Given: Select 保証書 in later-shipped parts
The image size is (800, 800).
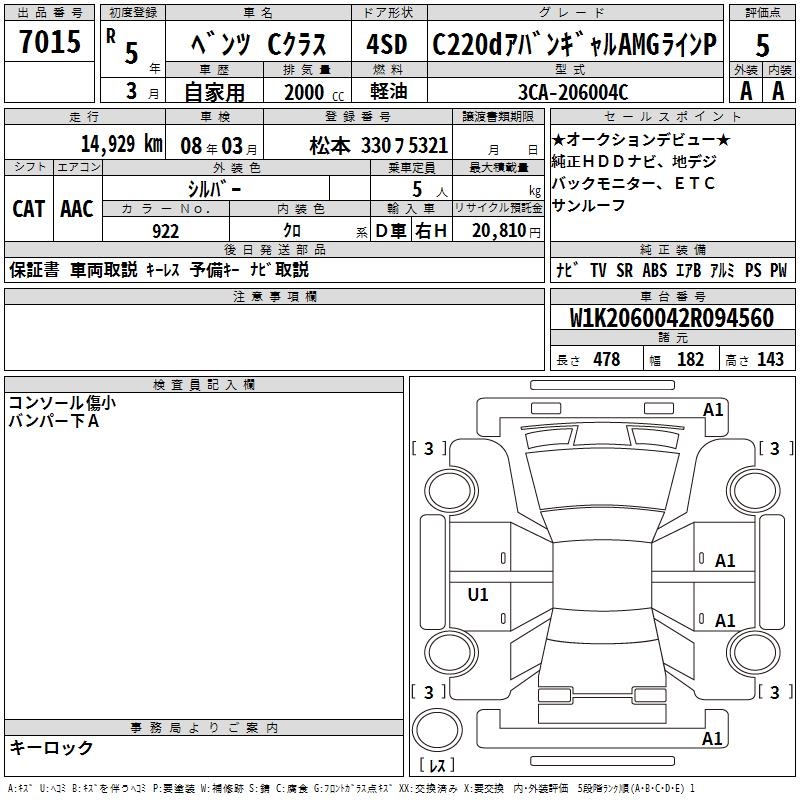Looking at the screenshot, I should [34, 269].
